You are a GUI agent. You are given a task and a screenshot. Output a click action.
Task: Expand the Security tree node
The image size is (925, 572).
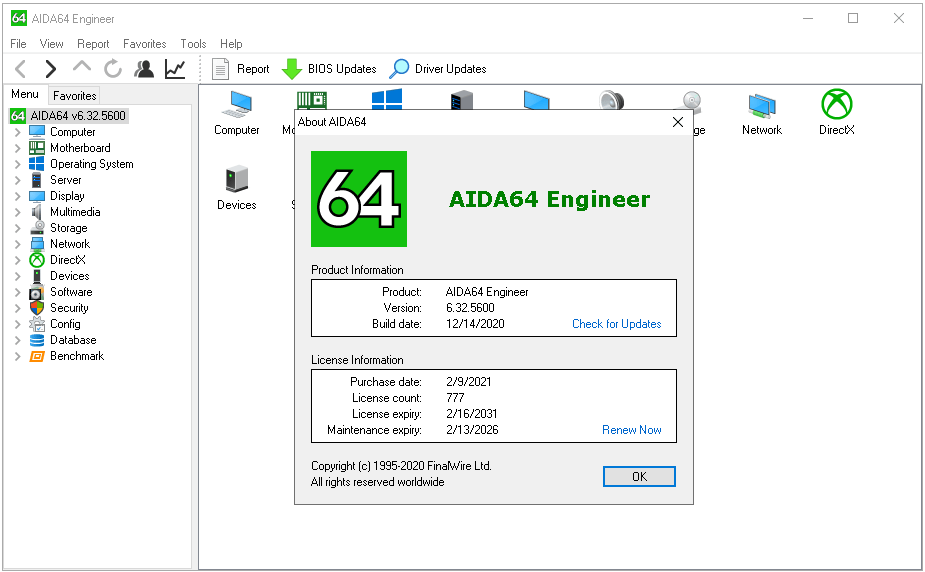point(17,308)
